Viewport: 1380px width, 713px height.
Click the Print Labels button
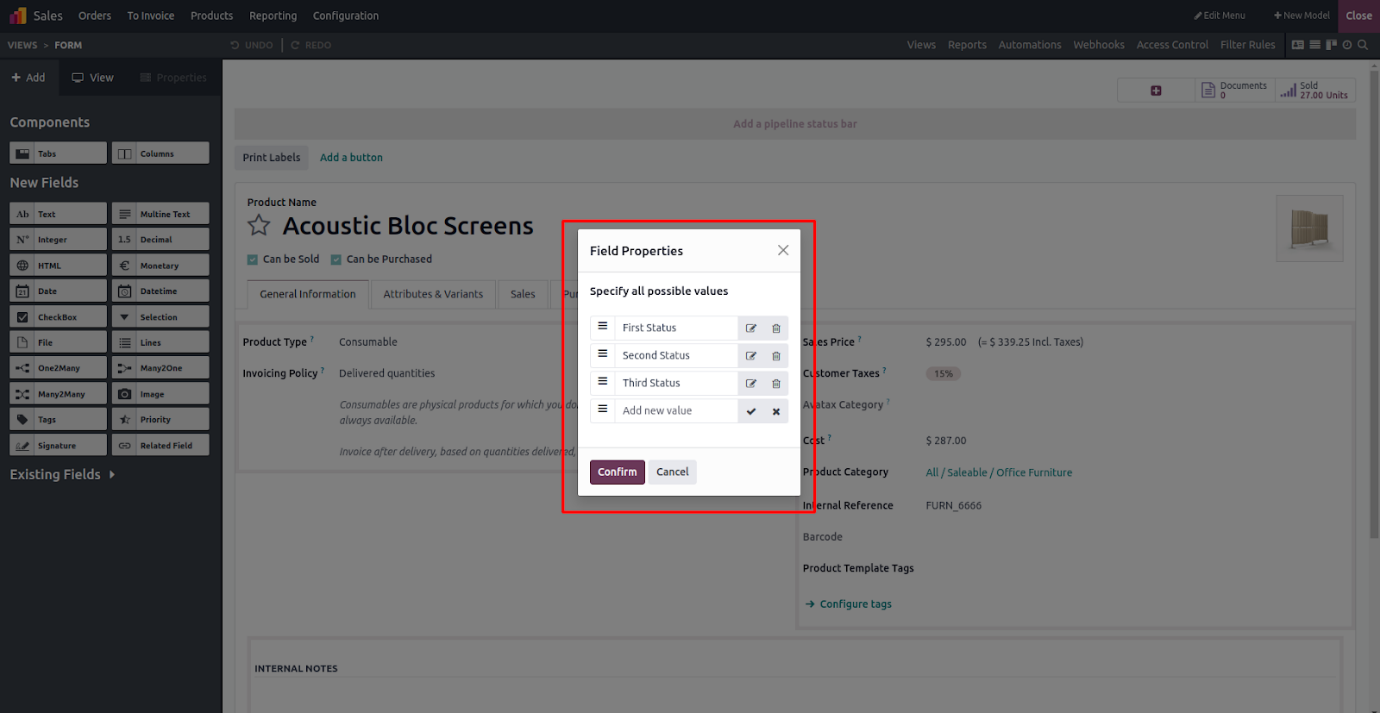[271, 158]
